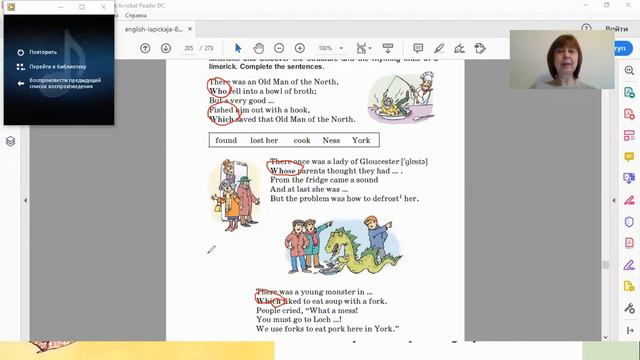
Task: Open the help question mark icon
Action: point(586,28)
